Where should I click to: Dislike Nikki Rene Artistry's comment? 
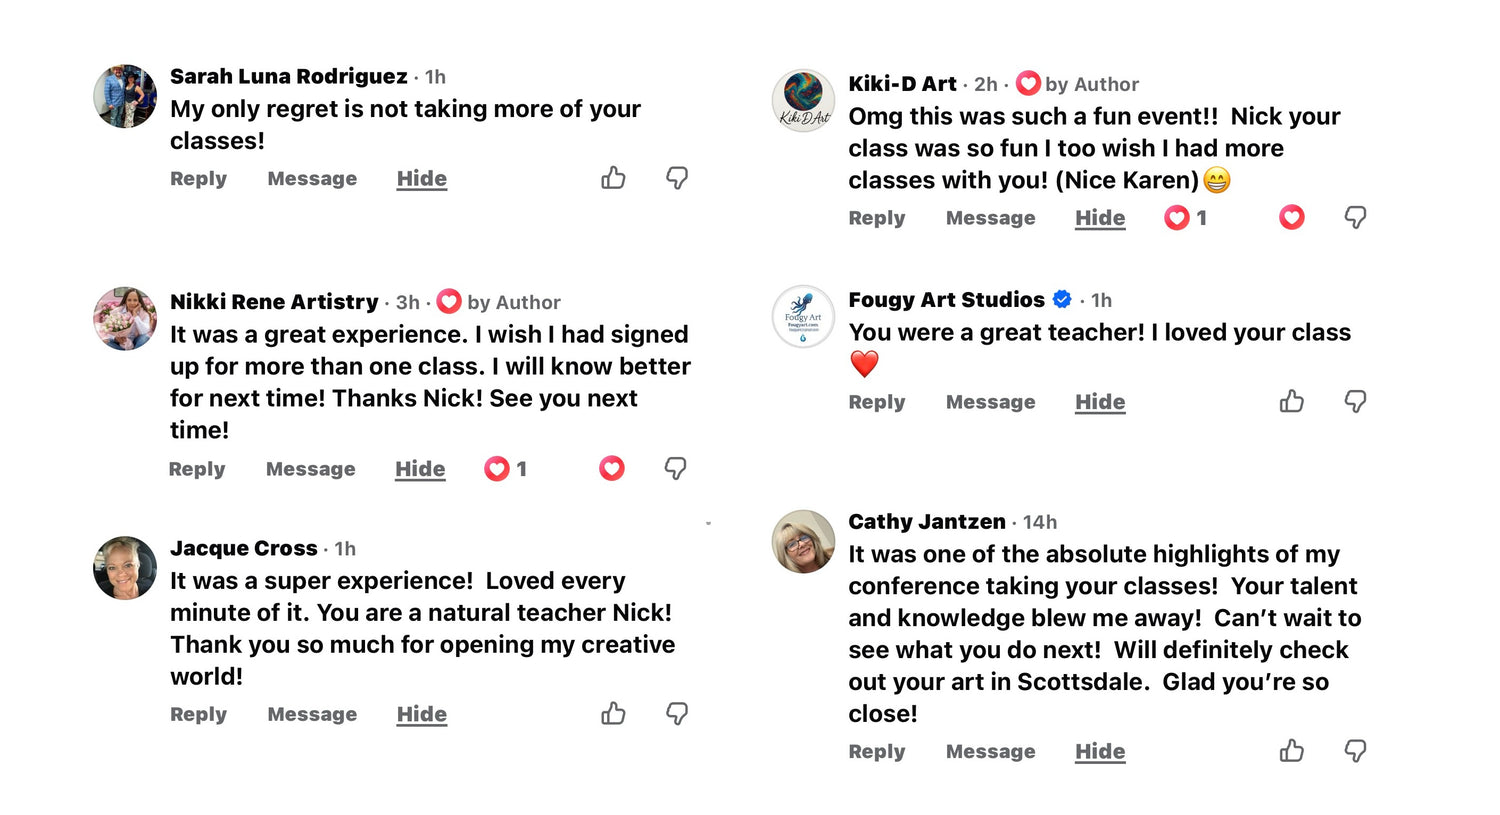(x=676, y=469)
